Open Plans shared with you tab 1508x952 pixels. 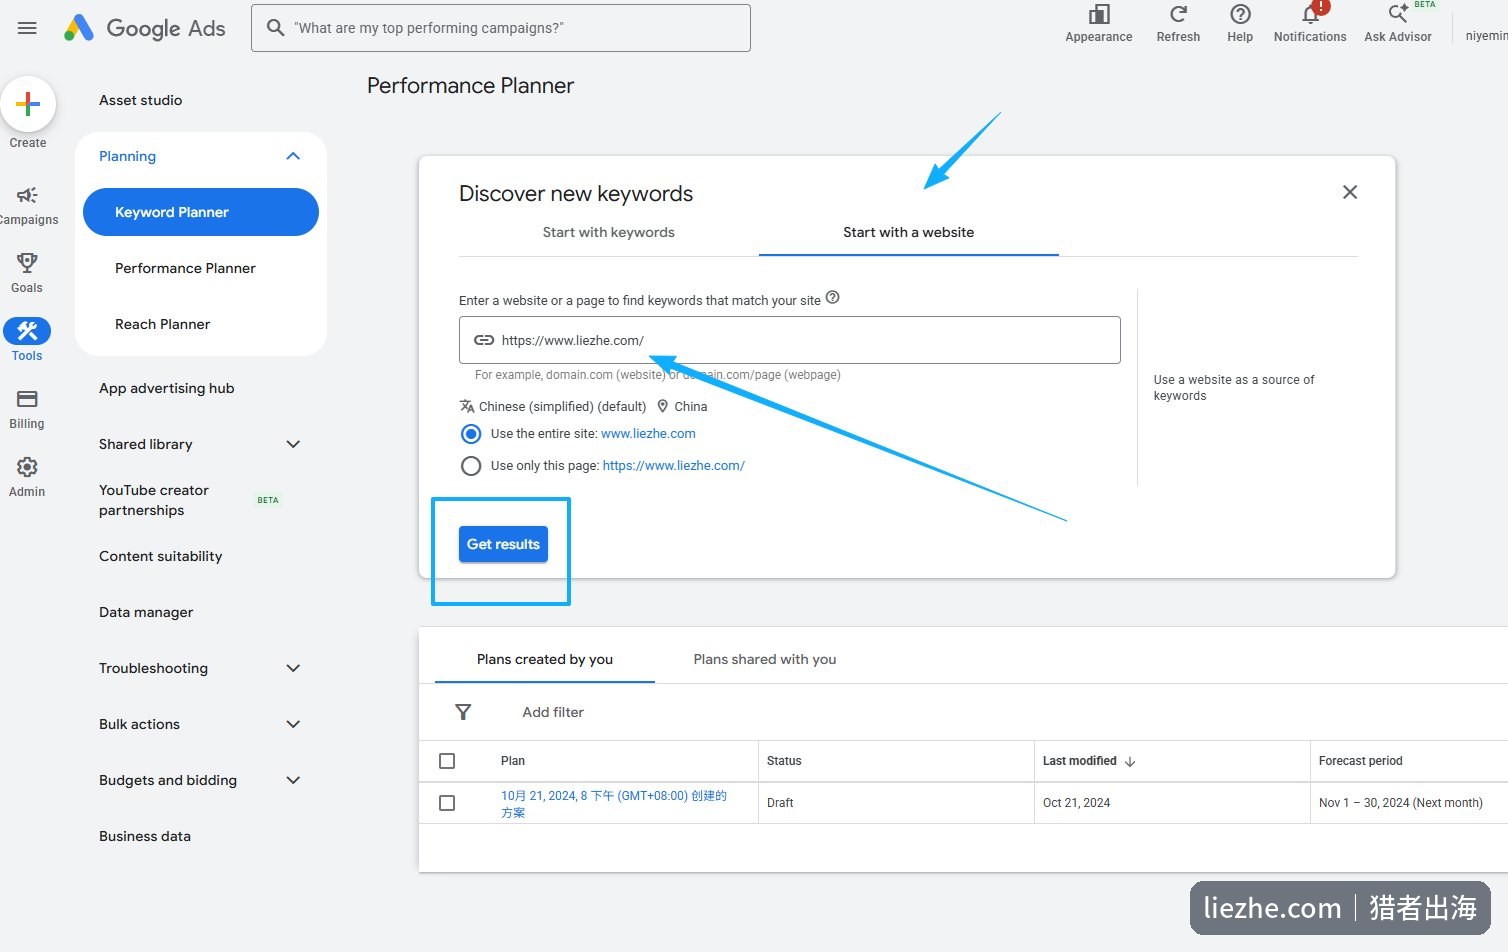click(765, 659)
